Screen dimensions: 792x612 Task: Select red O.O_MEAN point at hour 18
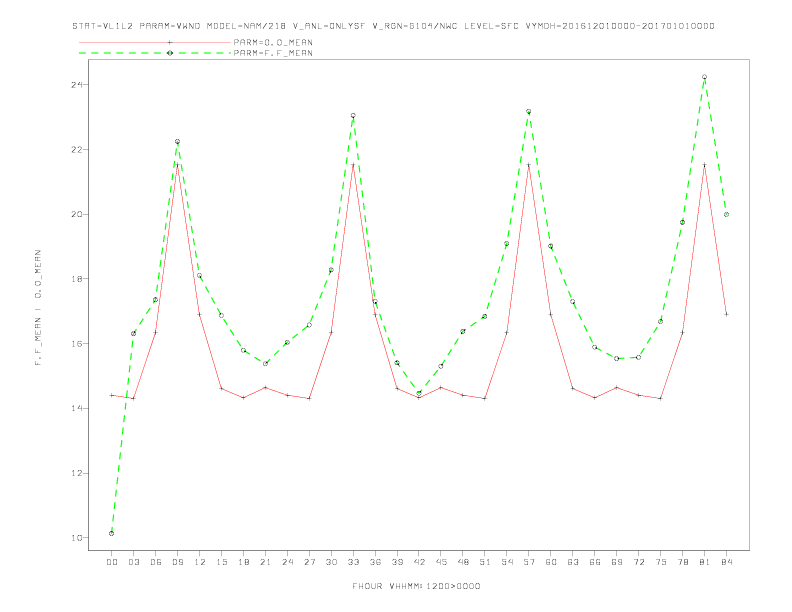pos(243,398)
